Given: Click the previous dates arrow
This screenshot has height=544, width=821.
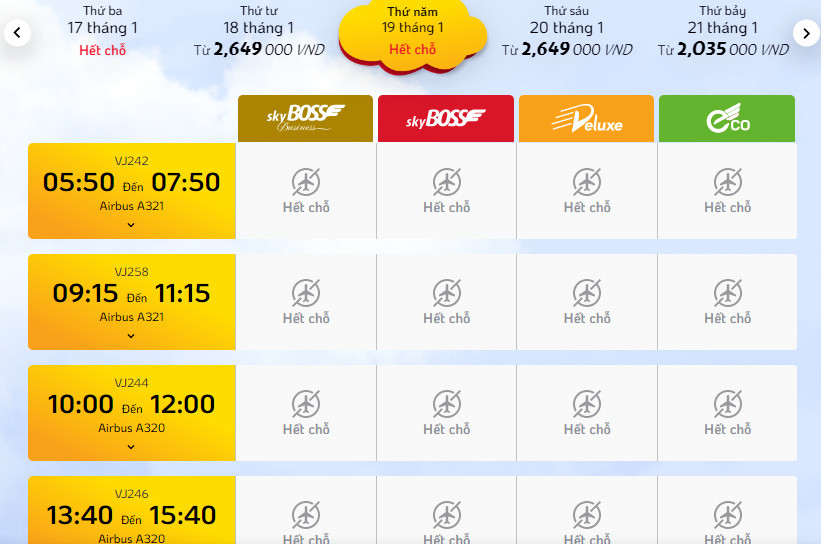Looking at the screenshot, I should (17, 33).
